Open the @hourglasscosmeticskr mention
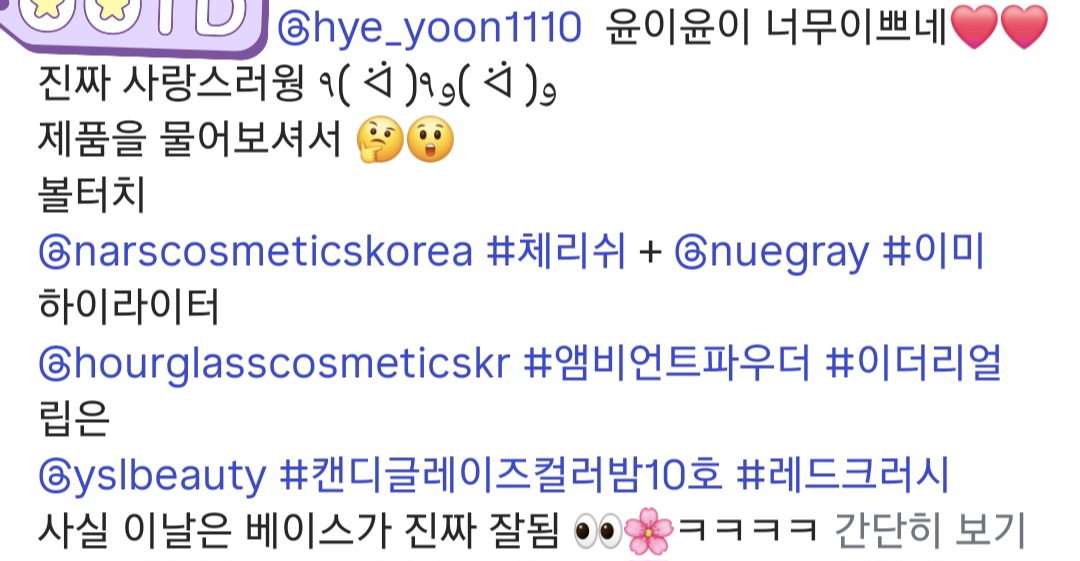1080x561 pixels. pyautogui.click(x=274, y=363)
